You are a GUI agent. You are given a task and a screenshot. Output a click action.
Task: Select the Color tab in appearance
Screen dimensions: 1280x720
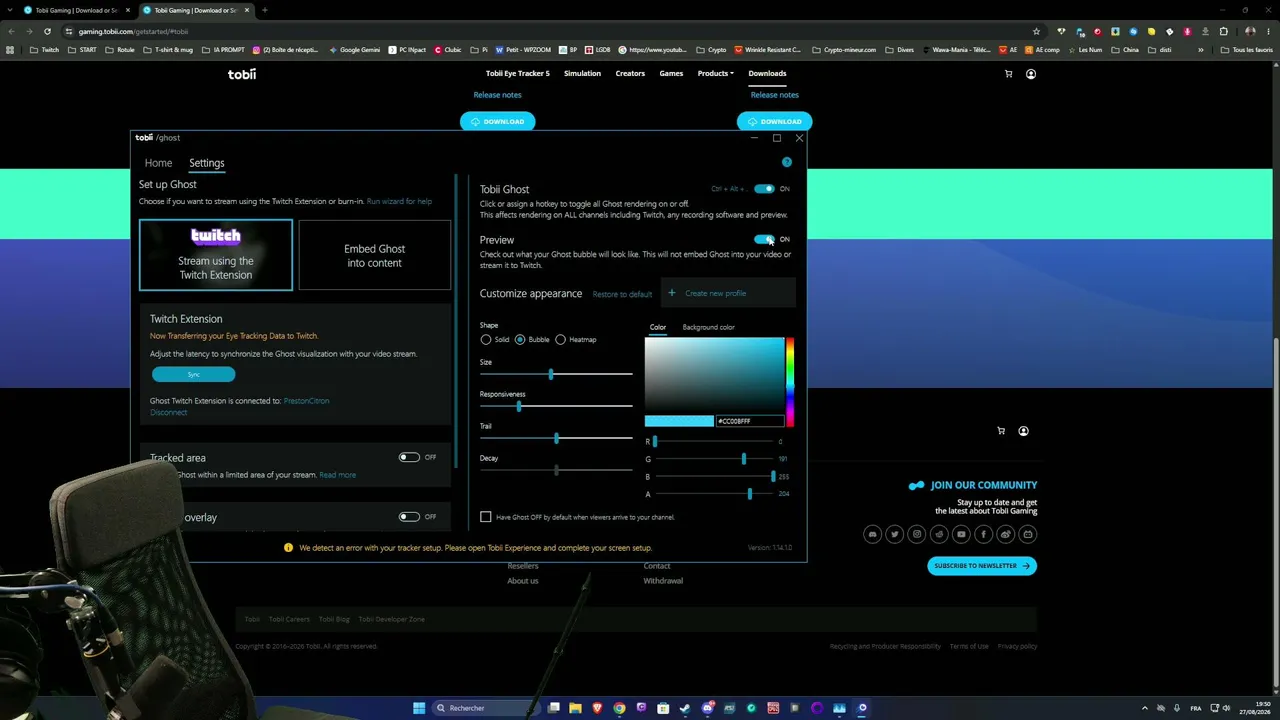(x=657, y=327)
